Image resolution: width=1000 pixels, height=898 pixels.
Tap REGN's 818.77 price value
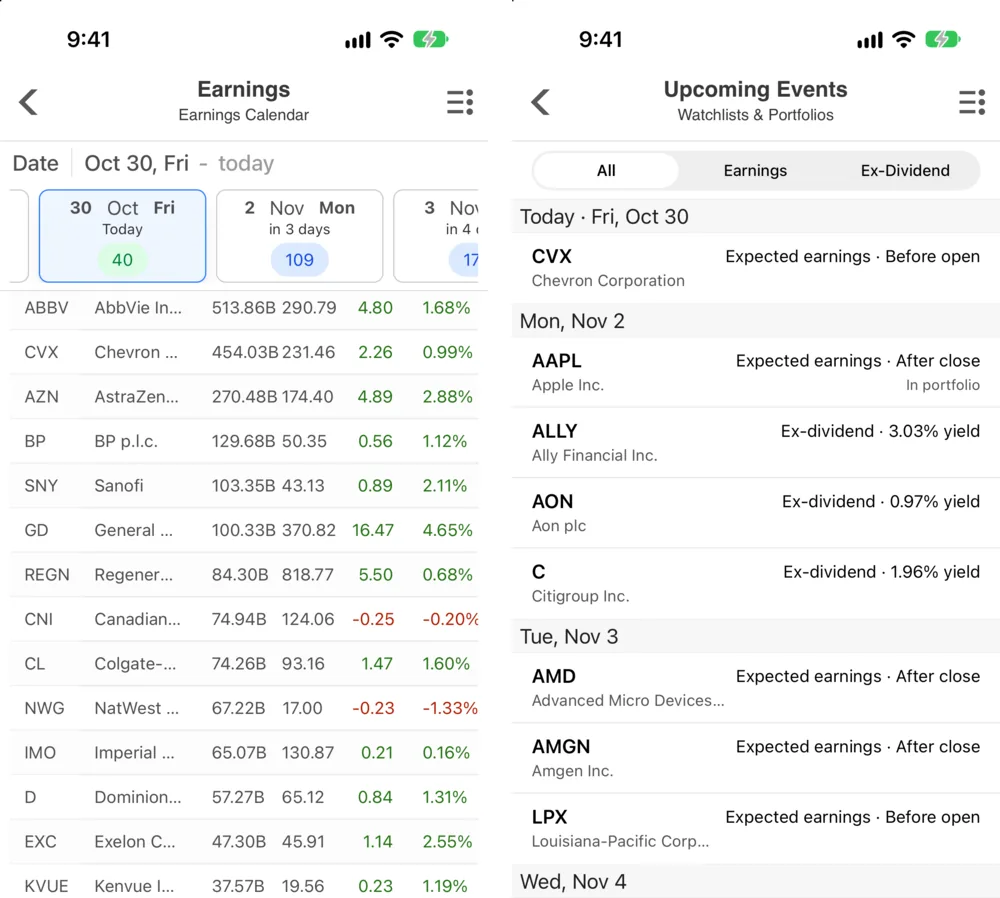307,575
